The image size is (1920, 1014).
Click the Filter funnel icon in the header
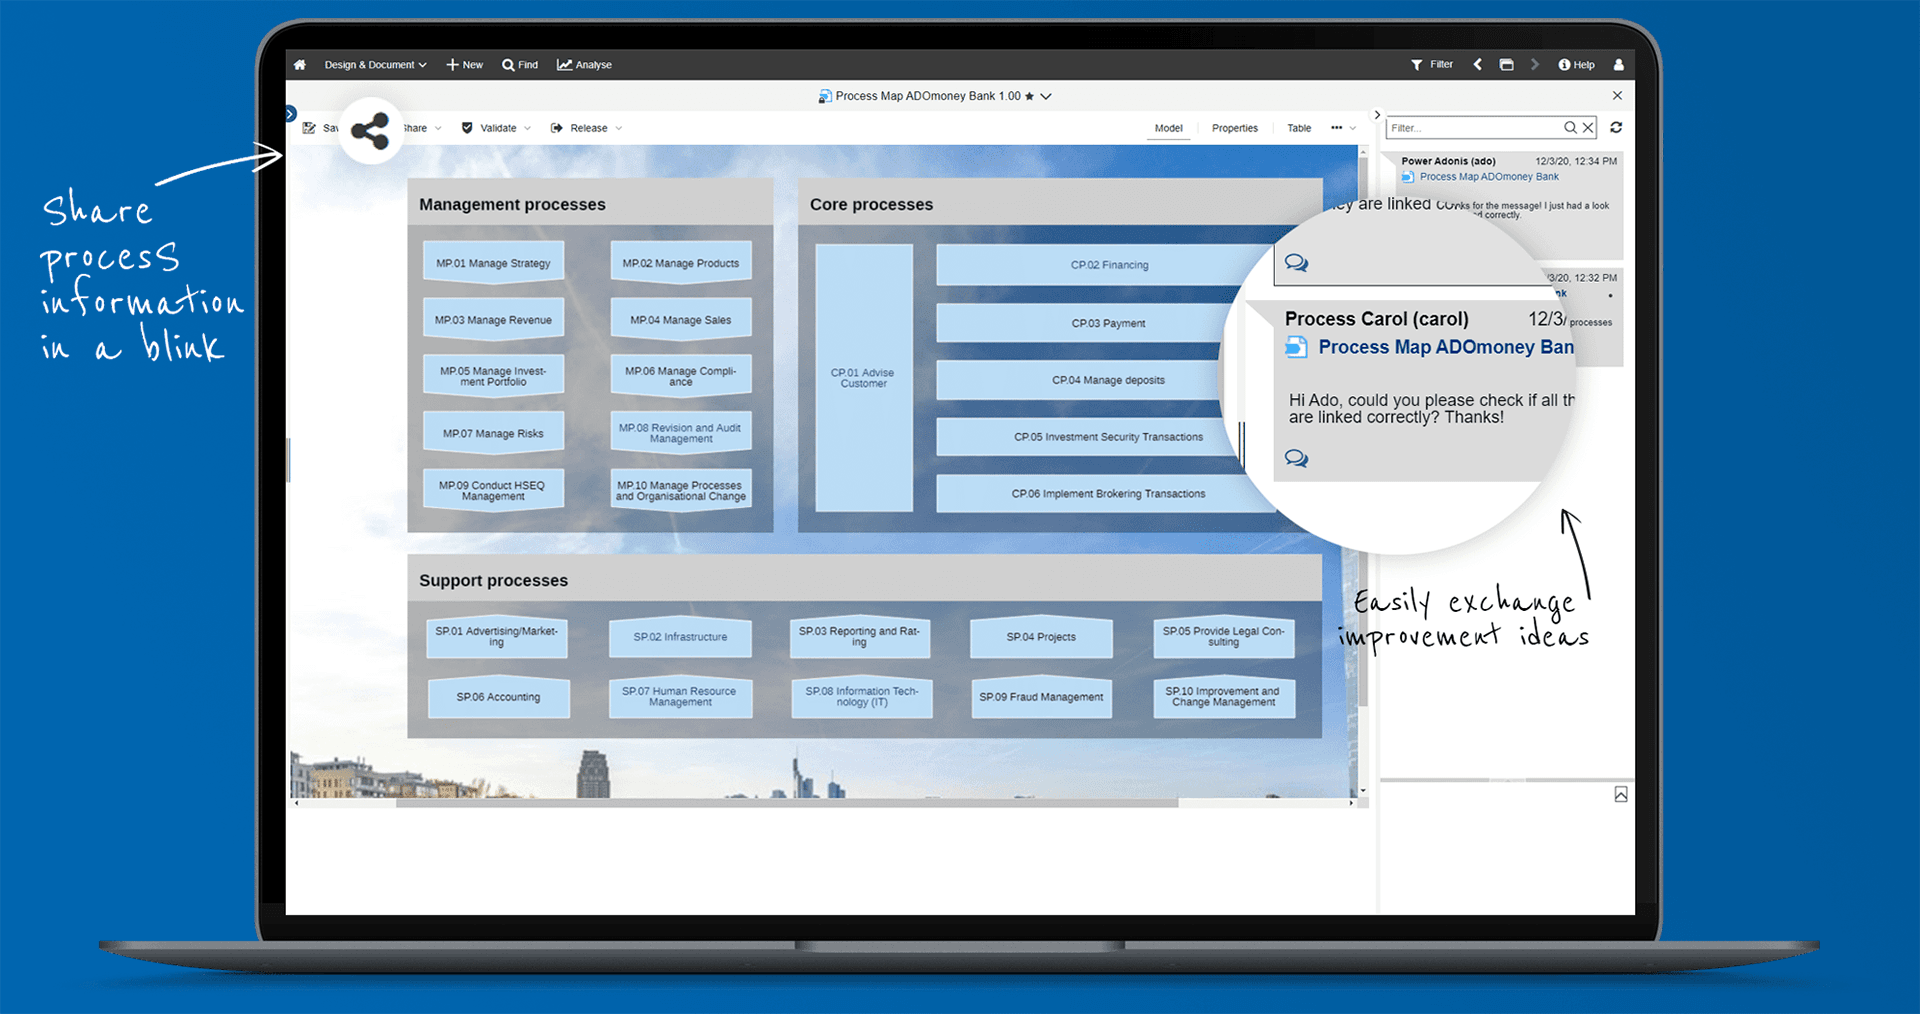pos(1418,64)
